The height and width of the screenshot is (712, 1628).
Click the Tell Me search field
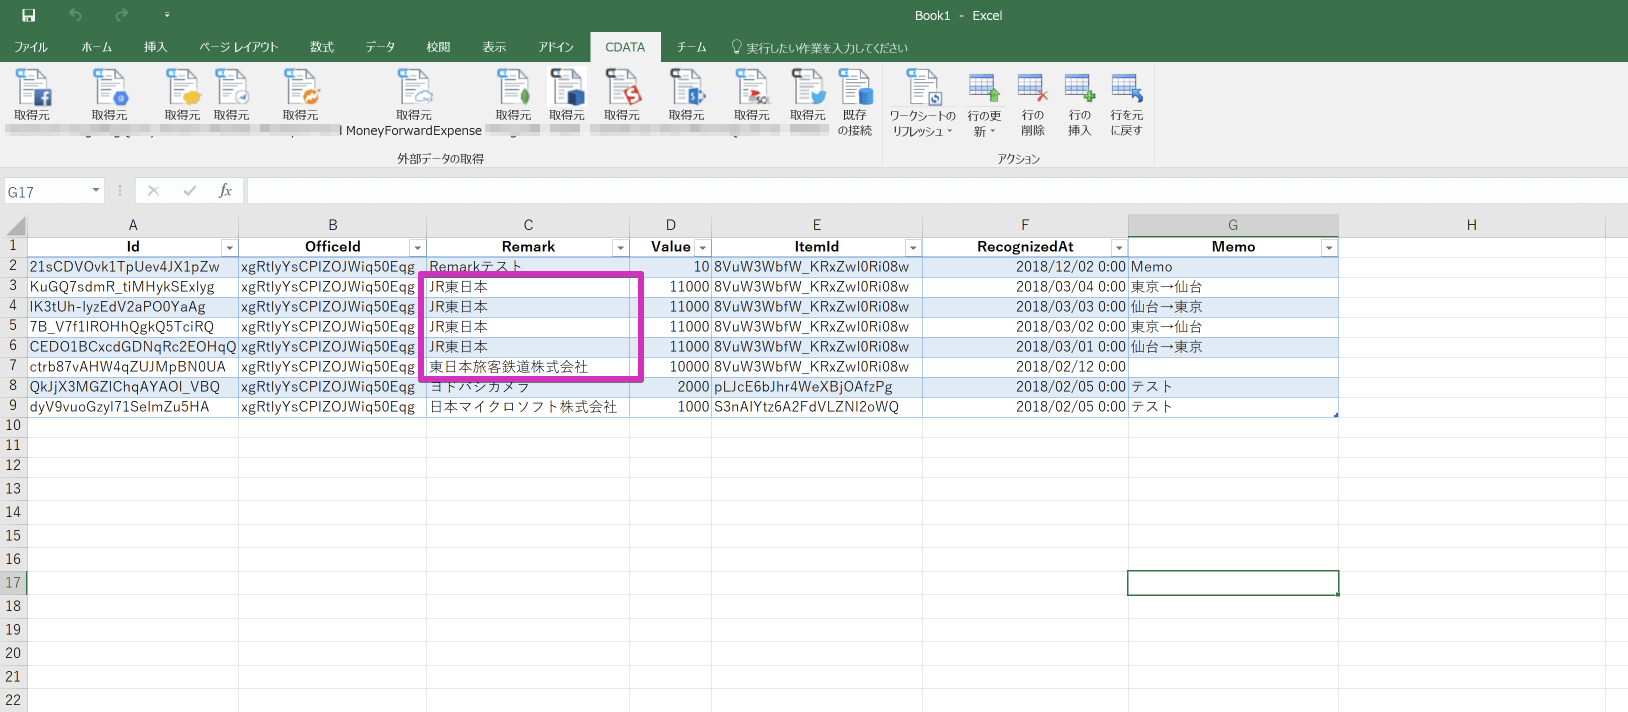[x=826, y=48]
